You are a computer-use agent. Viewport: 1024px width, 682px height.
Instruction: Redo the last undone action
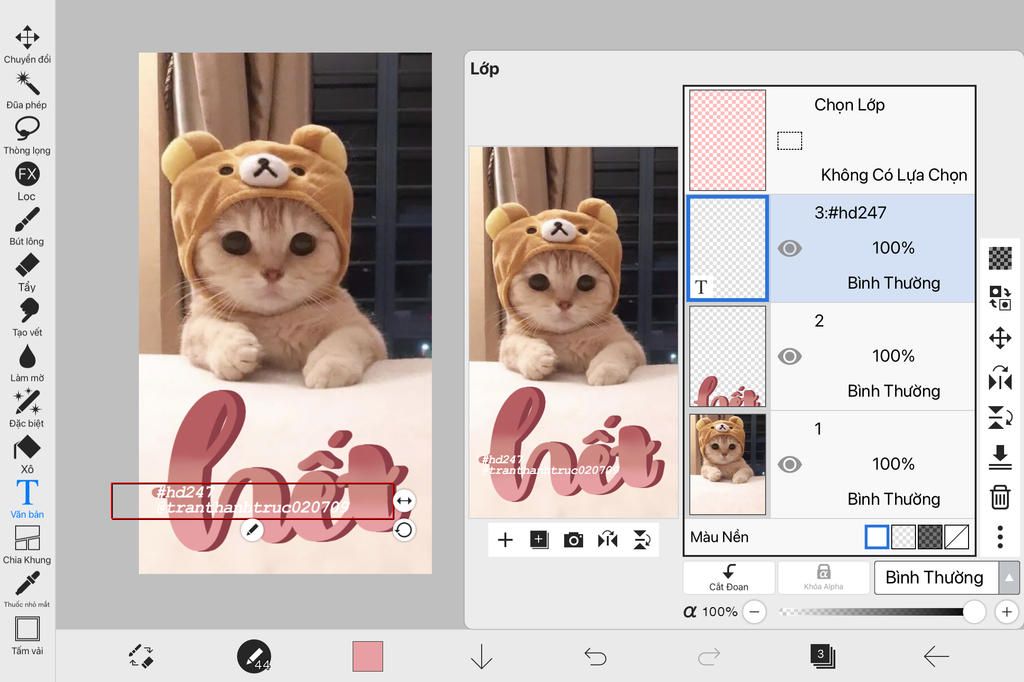pos(709,657)
